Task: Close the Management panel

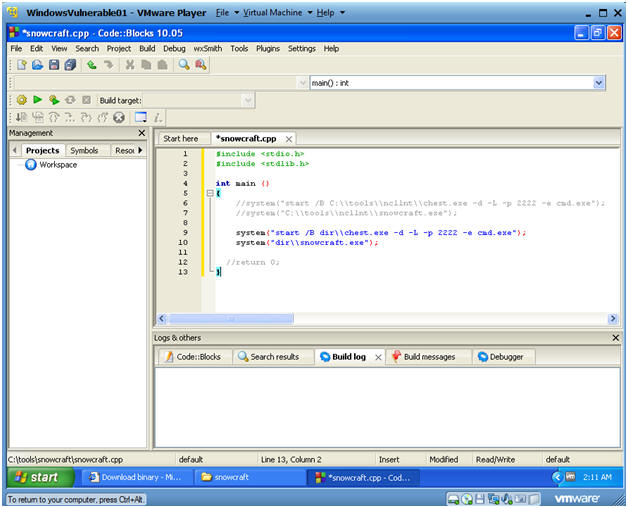Action: click(x=142, y=133)
